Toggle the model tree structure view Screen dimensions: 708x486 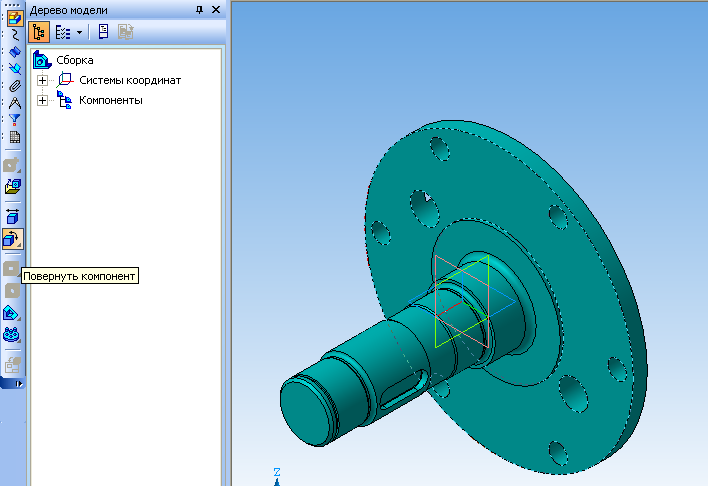pos(39,32)
